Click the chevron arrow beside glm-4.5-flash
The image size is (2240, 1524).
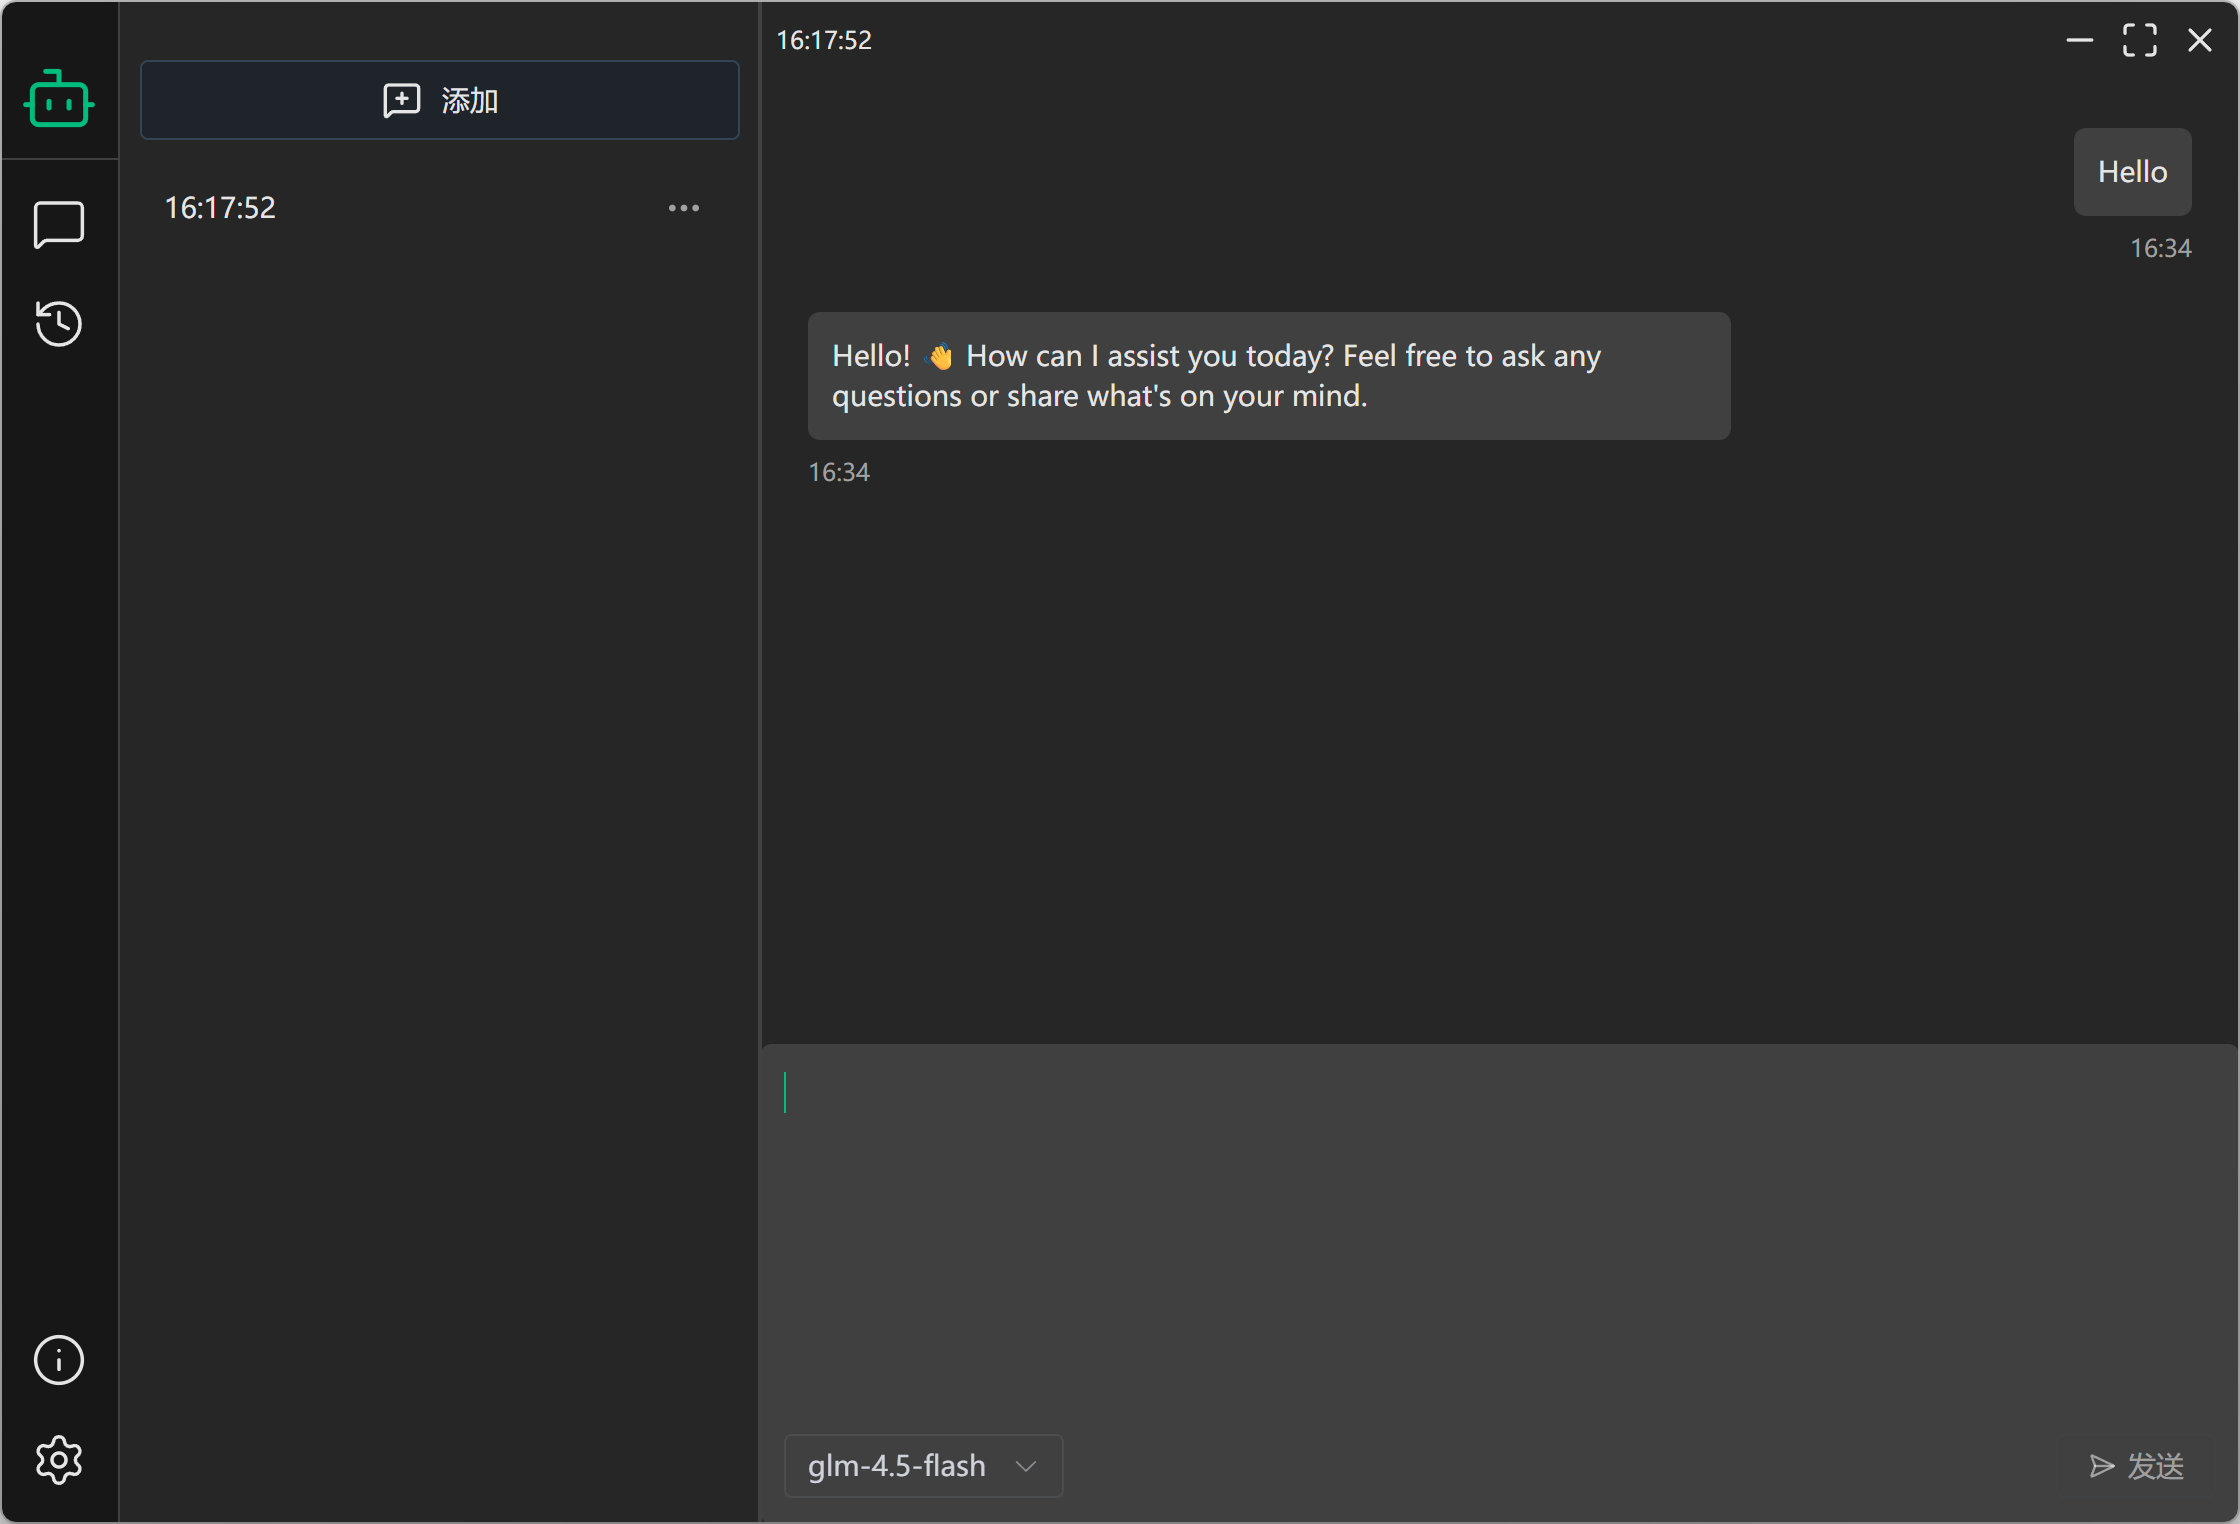point(1026,1466)
